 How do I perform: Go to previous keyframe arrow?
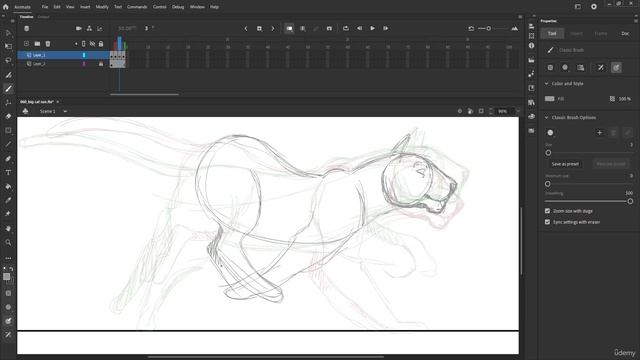click(246, 29)
